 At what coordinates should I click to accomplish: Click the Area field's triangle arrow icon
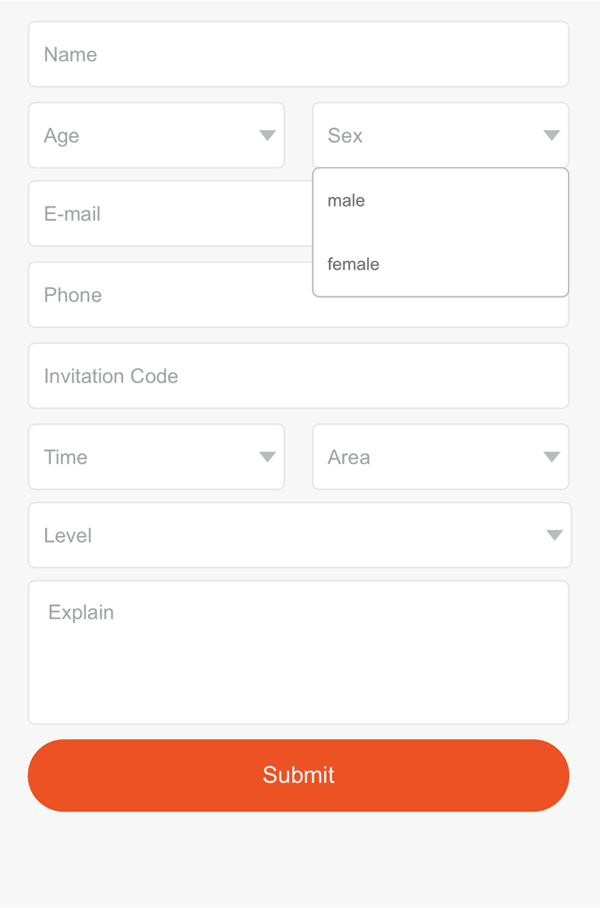click(551, 457)
